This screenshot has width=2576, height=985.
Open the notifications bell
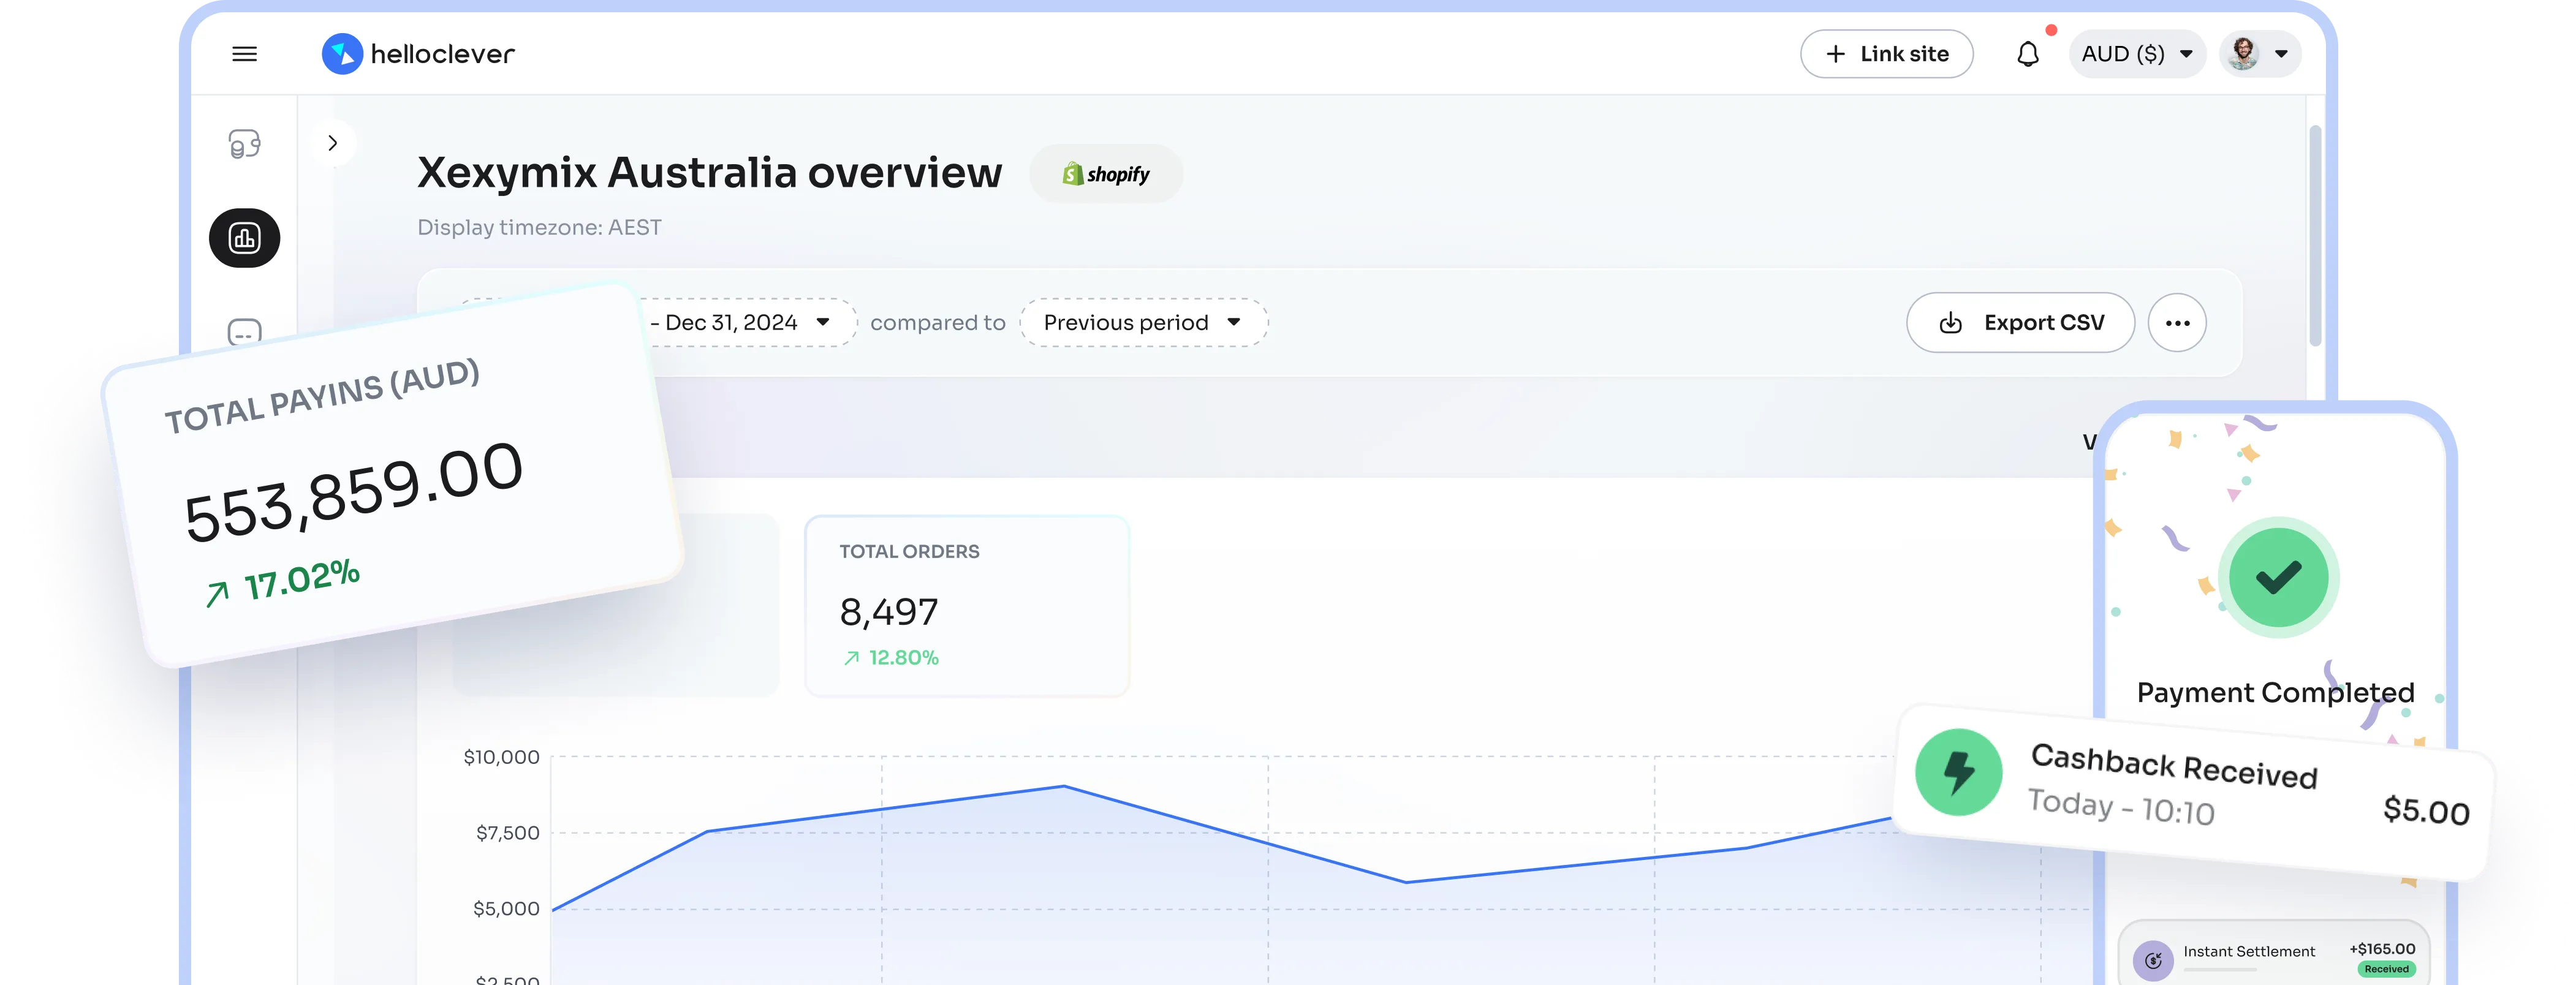[x=2027, y=54]
